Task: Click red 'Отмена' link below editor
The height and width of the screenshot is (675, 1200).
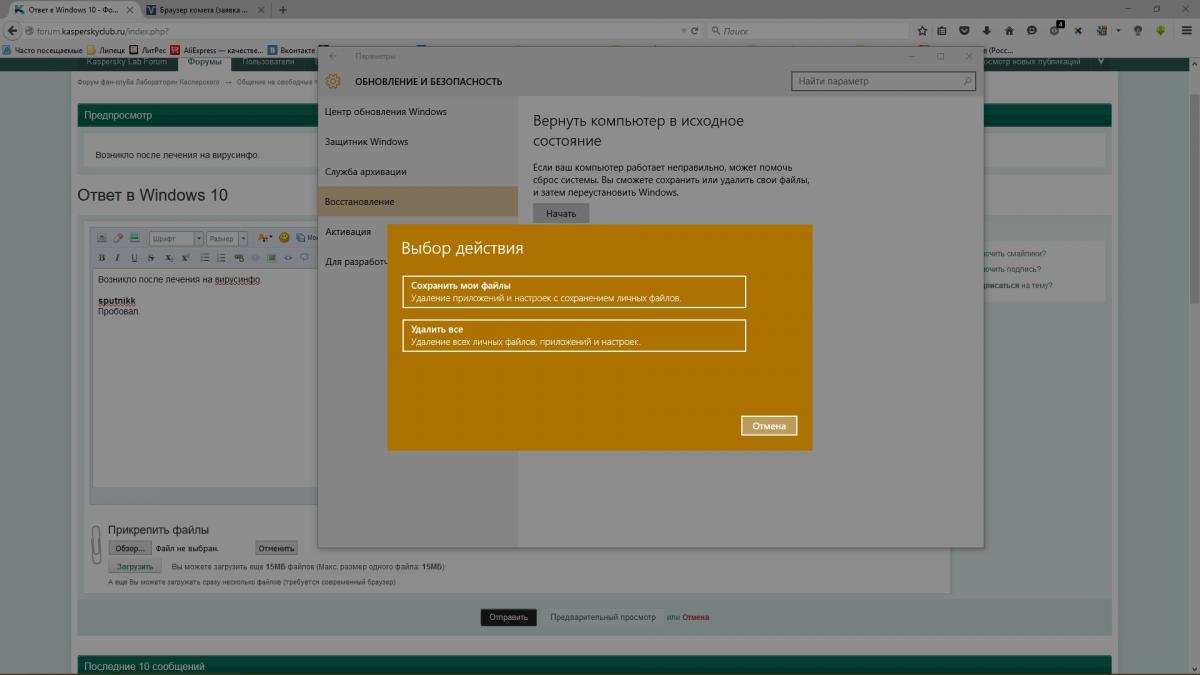Action: (x=696, y=617)
